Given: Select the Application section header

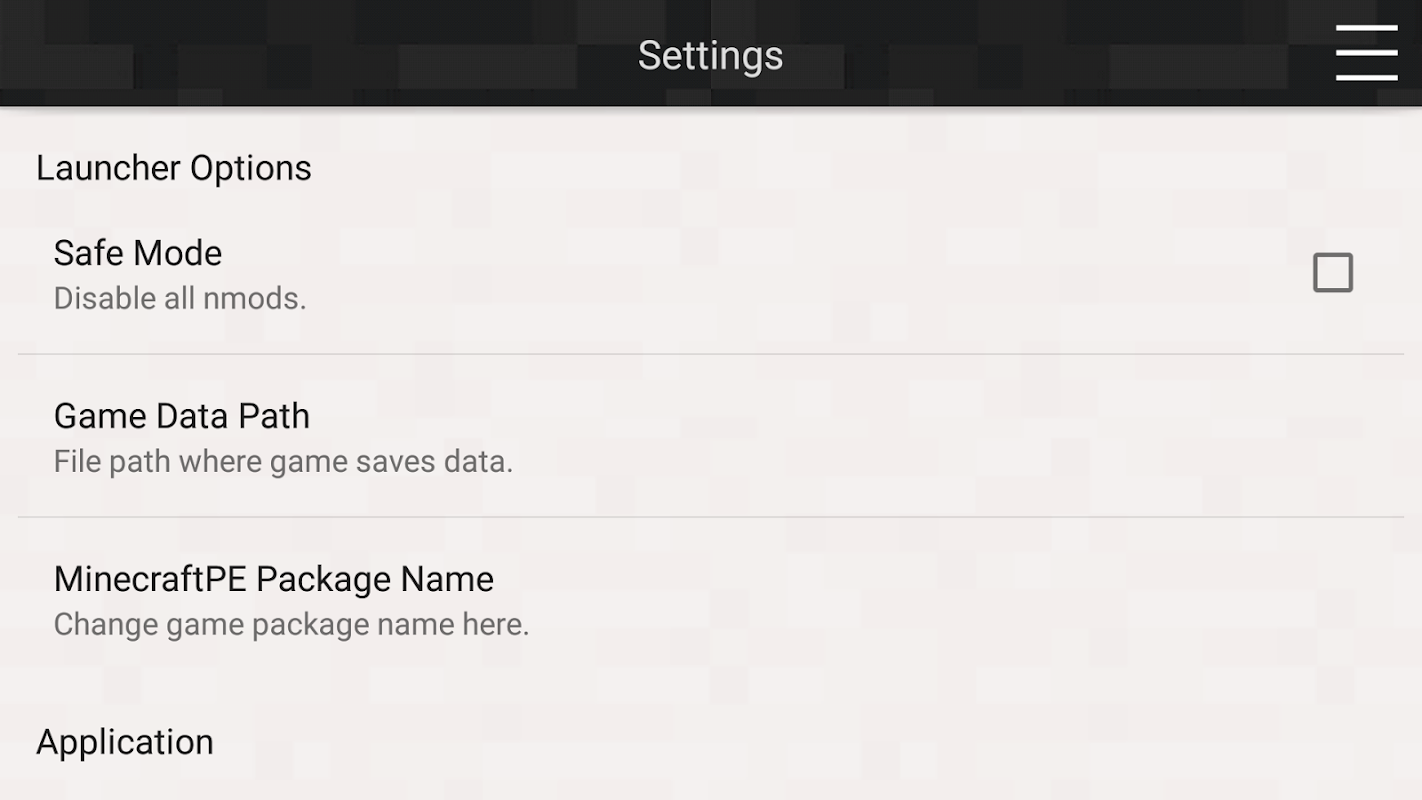Looking at the screenshot, I should click(x=125, y=742).
